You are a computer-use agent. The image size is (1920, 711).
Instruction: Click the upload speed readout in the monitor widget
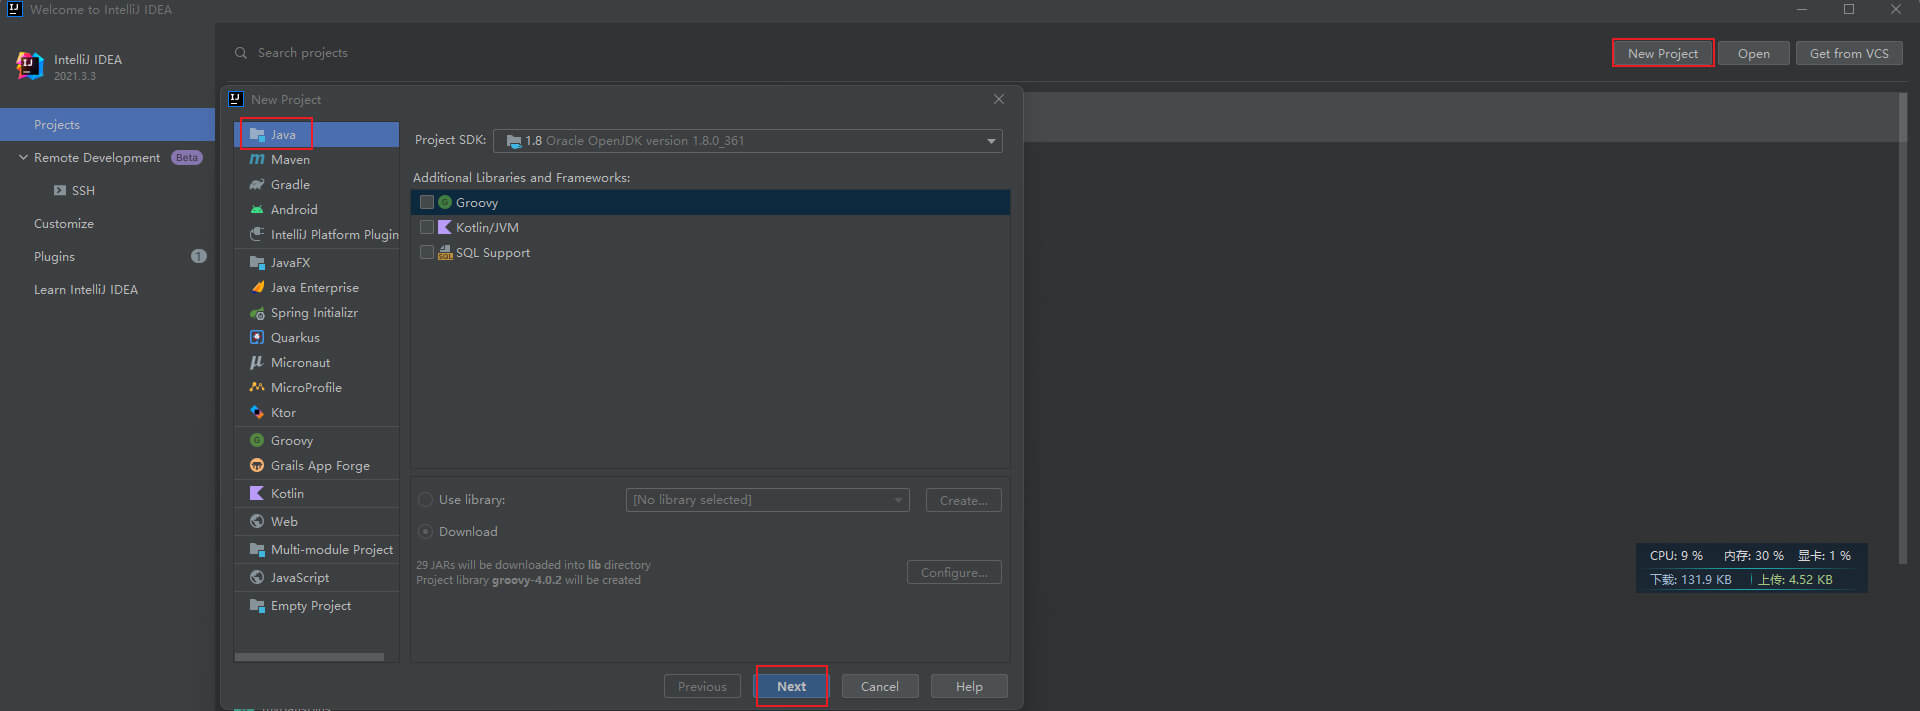[1796, 580]
